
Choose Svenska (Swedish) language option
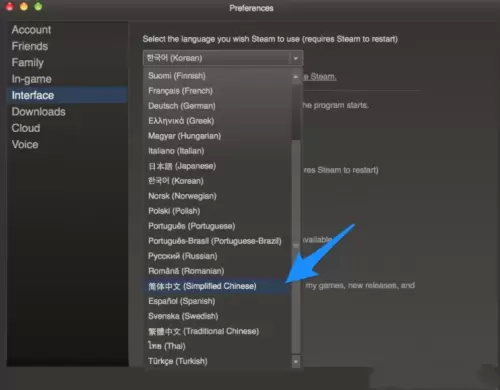(218, 316)
